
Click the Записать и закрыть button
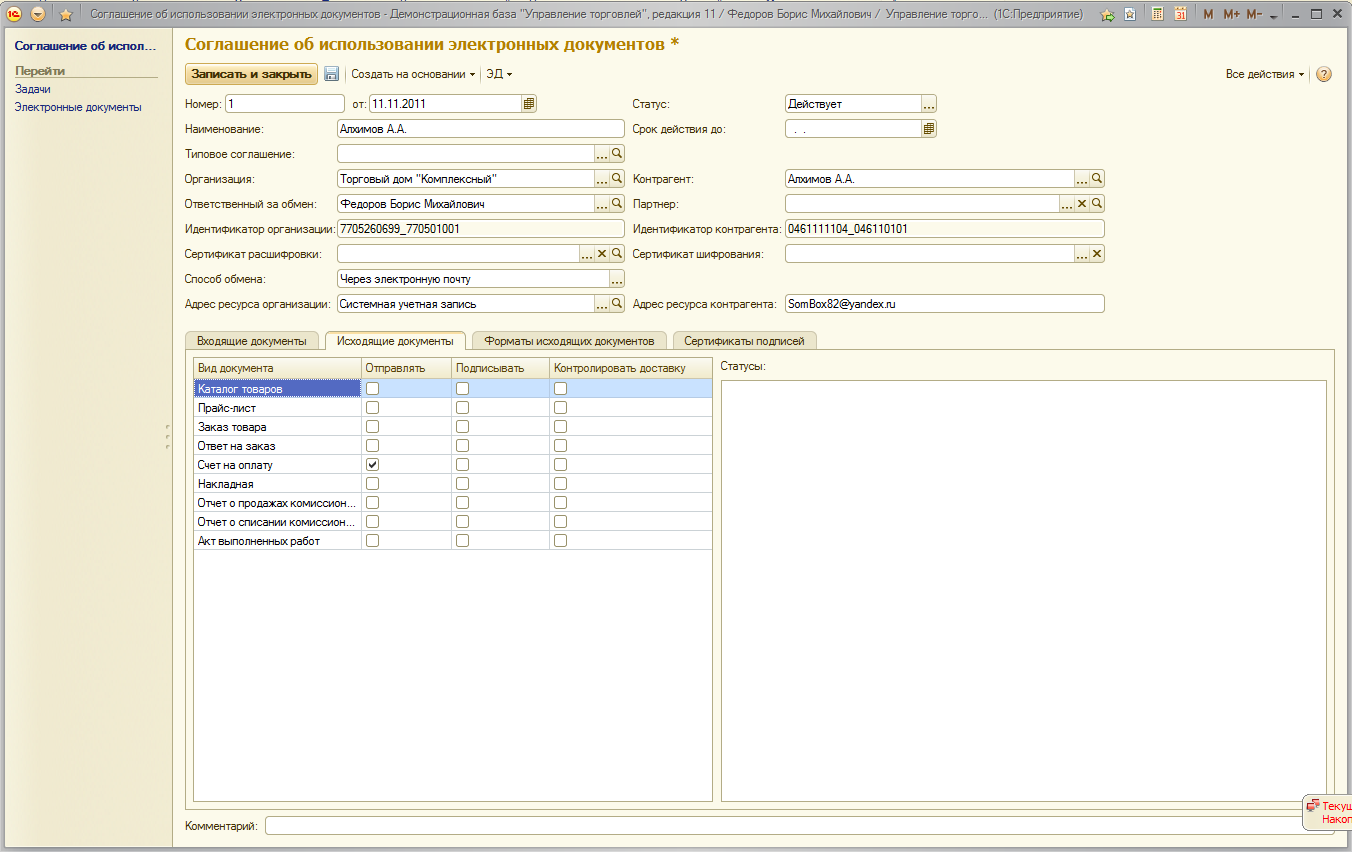252,74
